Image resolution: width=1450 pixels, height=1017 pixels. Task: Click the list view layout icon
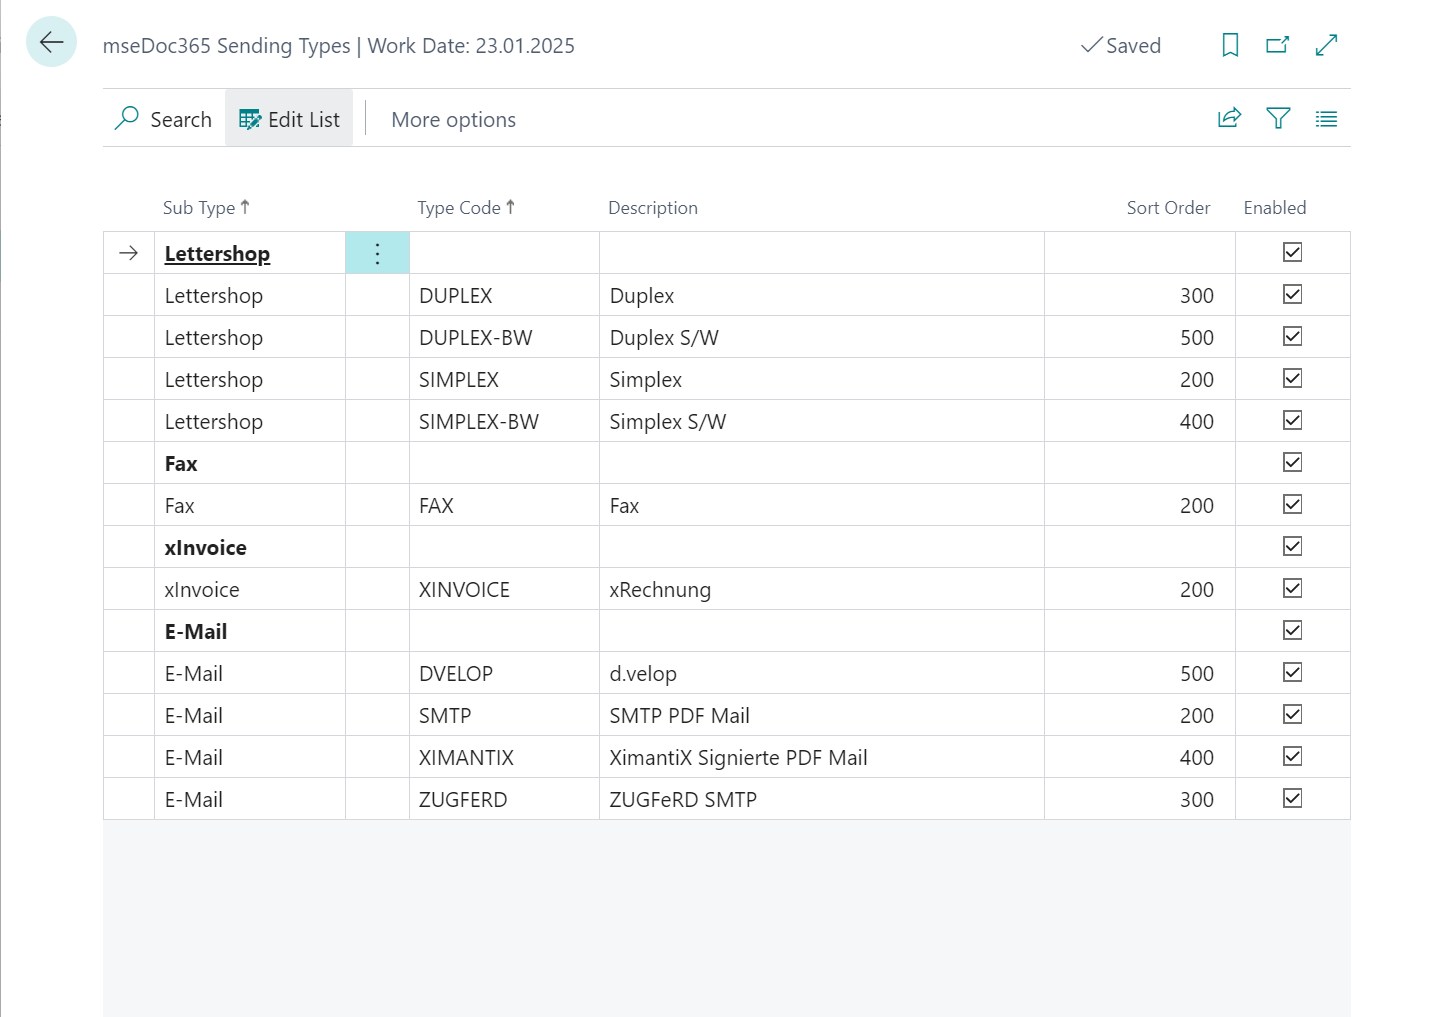[x=1326, y=119]
